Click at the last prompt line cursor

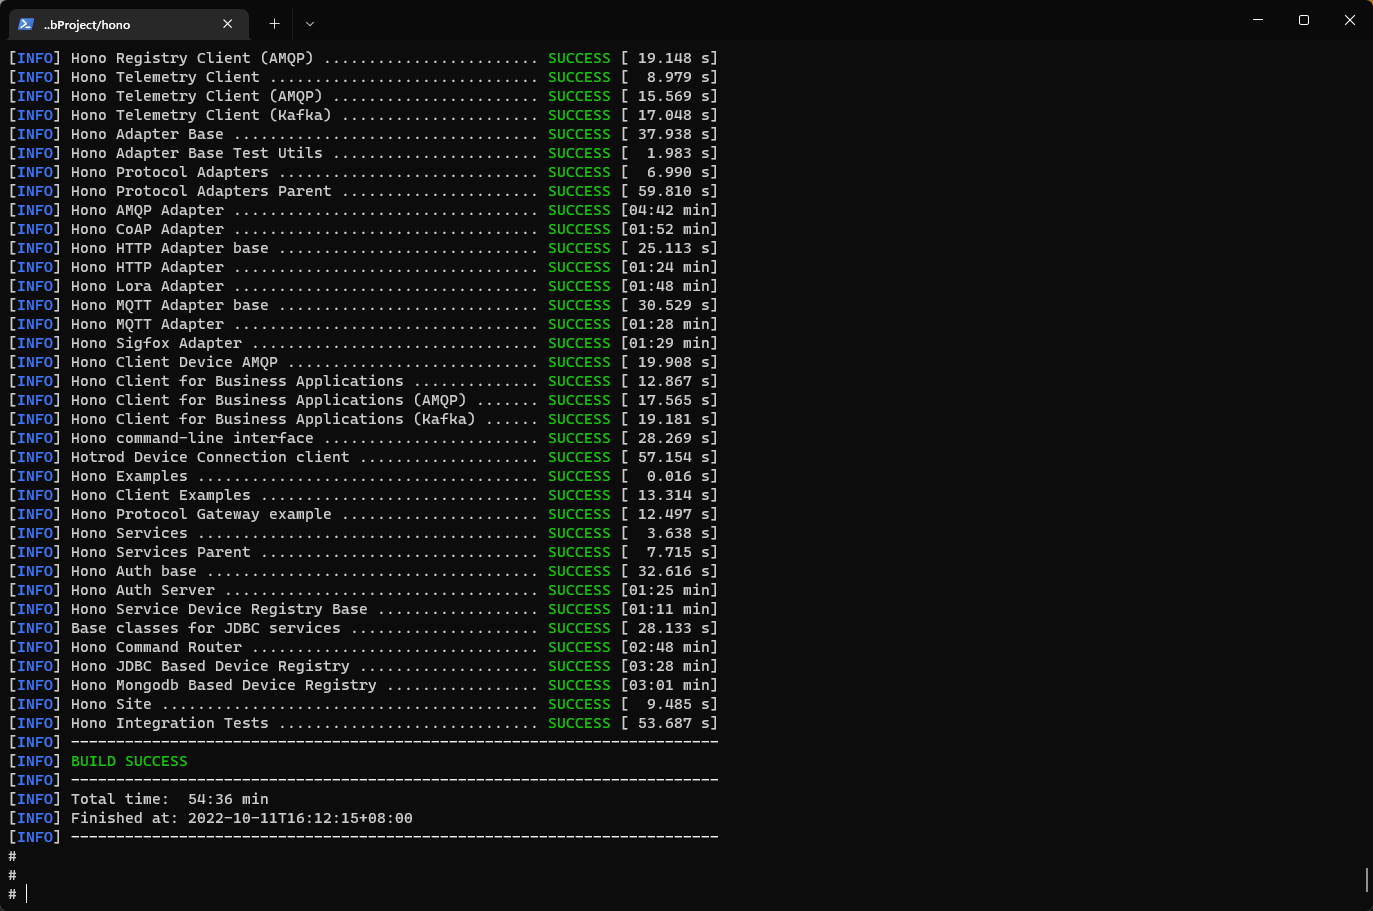27,894
